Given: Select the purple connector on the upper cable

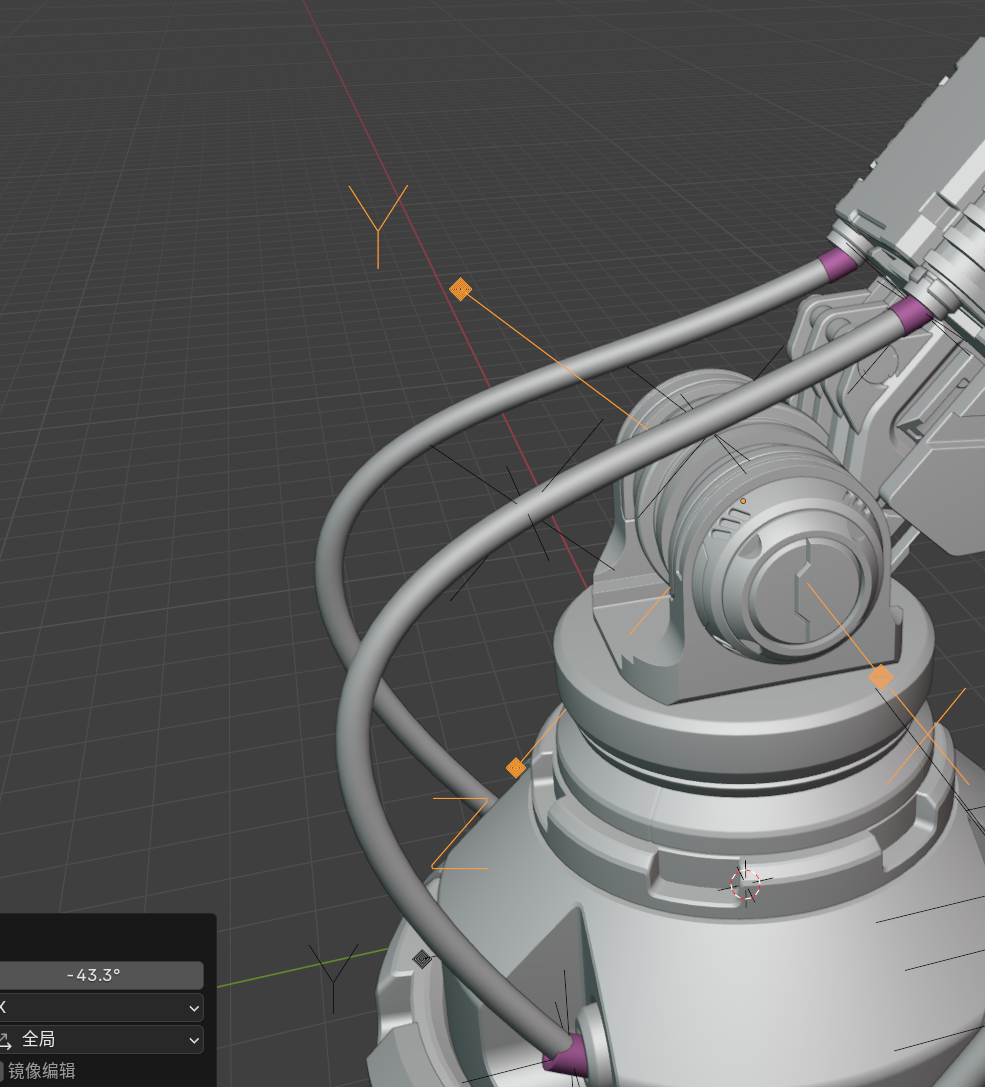Looking at the screenshot, I should 838,264.
